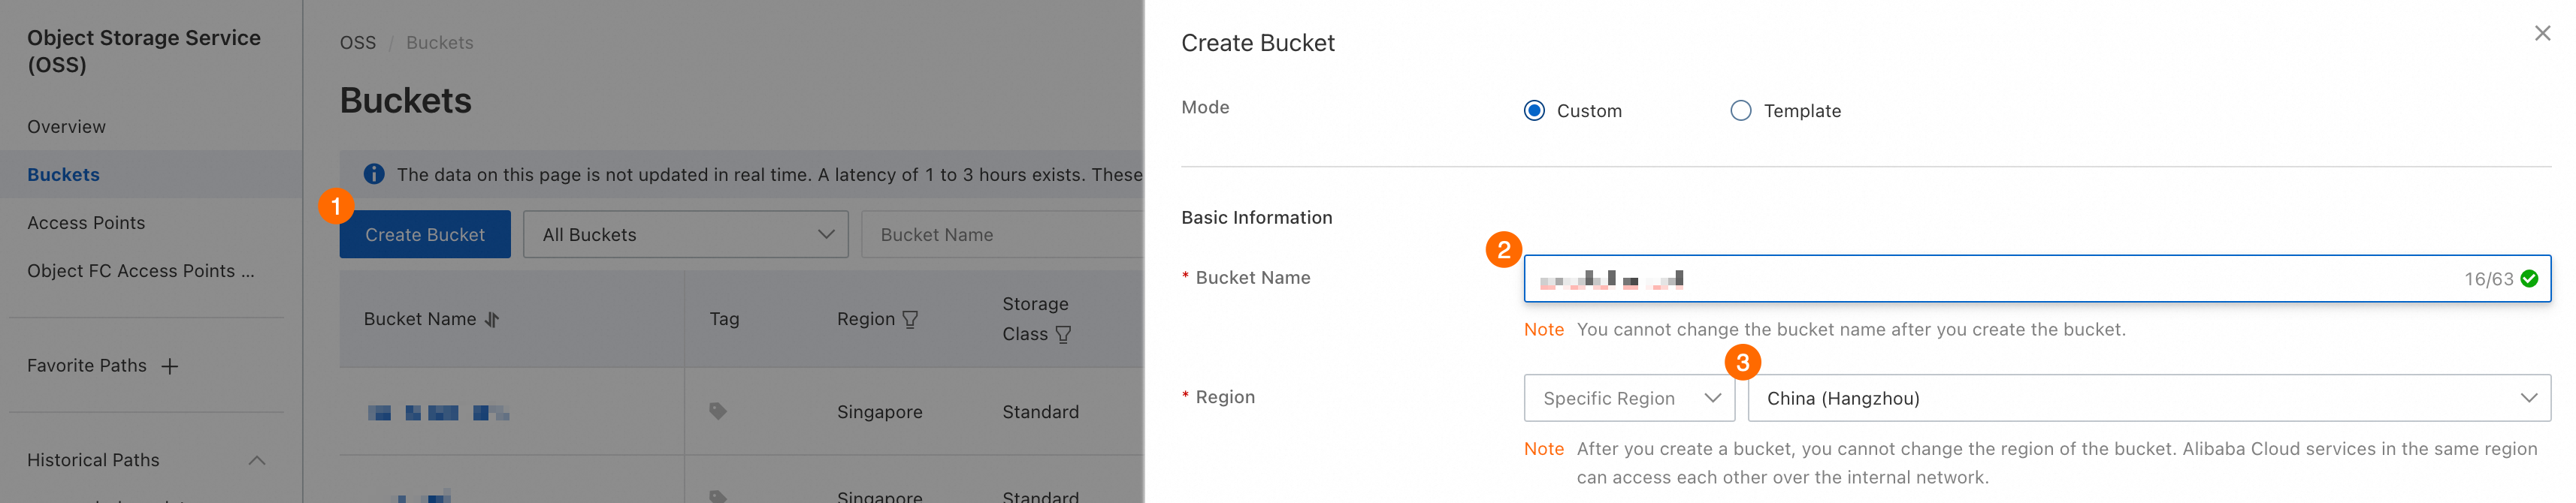The width and height of the screenshot is (2576, 503).
Task: Go to Access Points in sidebar
Action: point(86,223)
